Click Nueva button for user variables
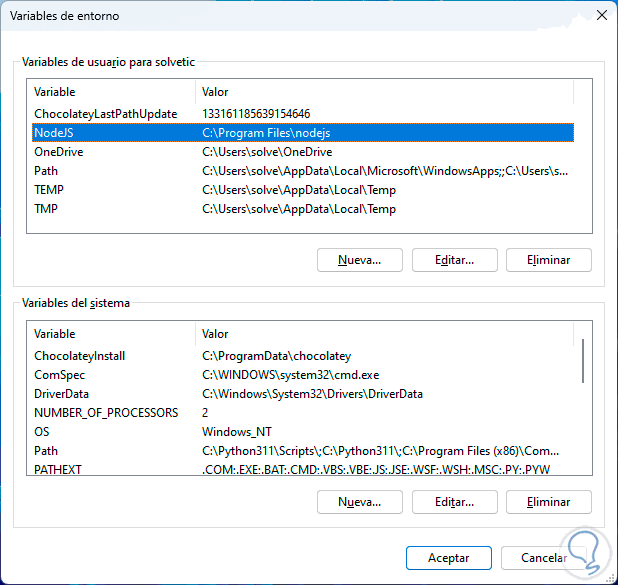The image size is (618, 585). [359, 260]
